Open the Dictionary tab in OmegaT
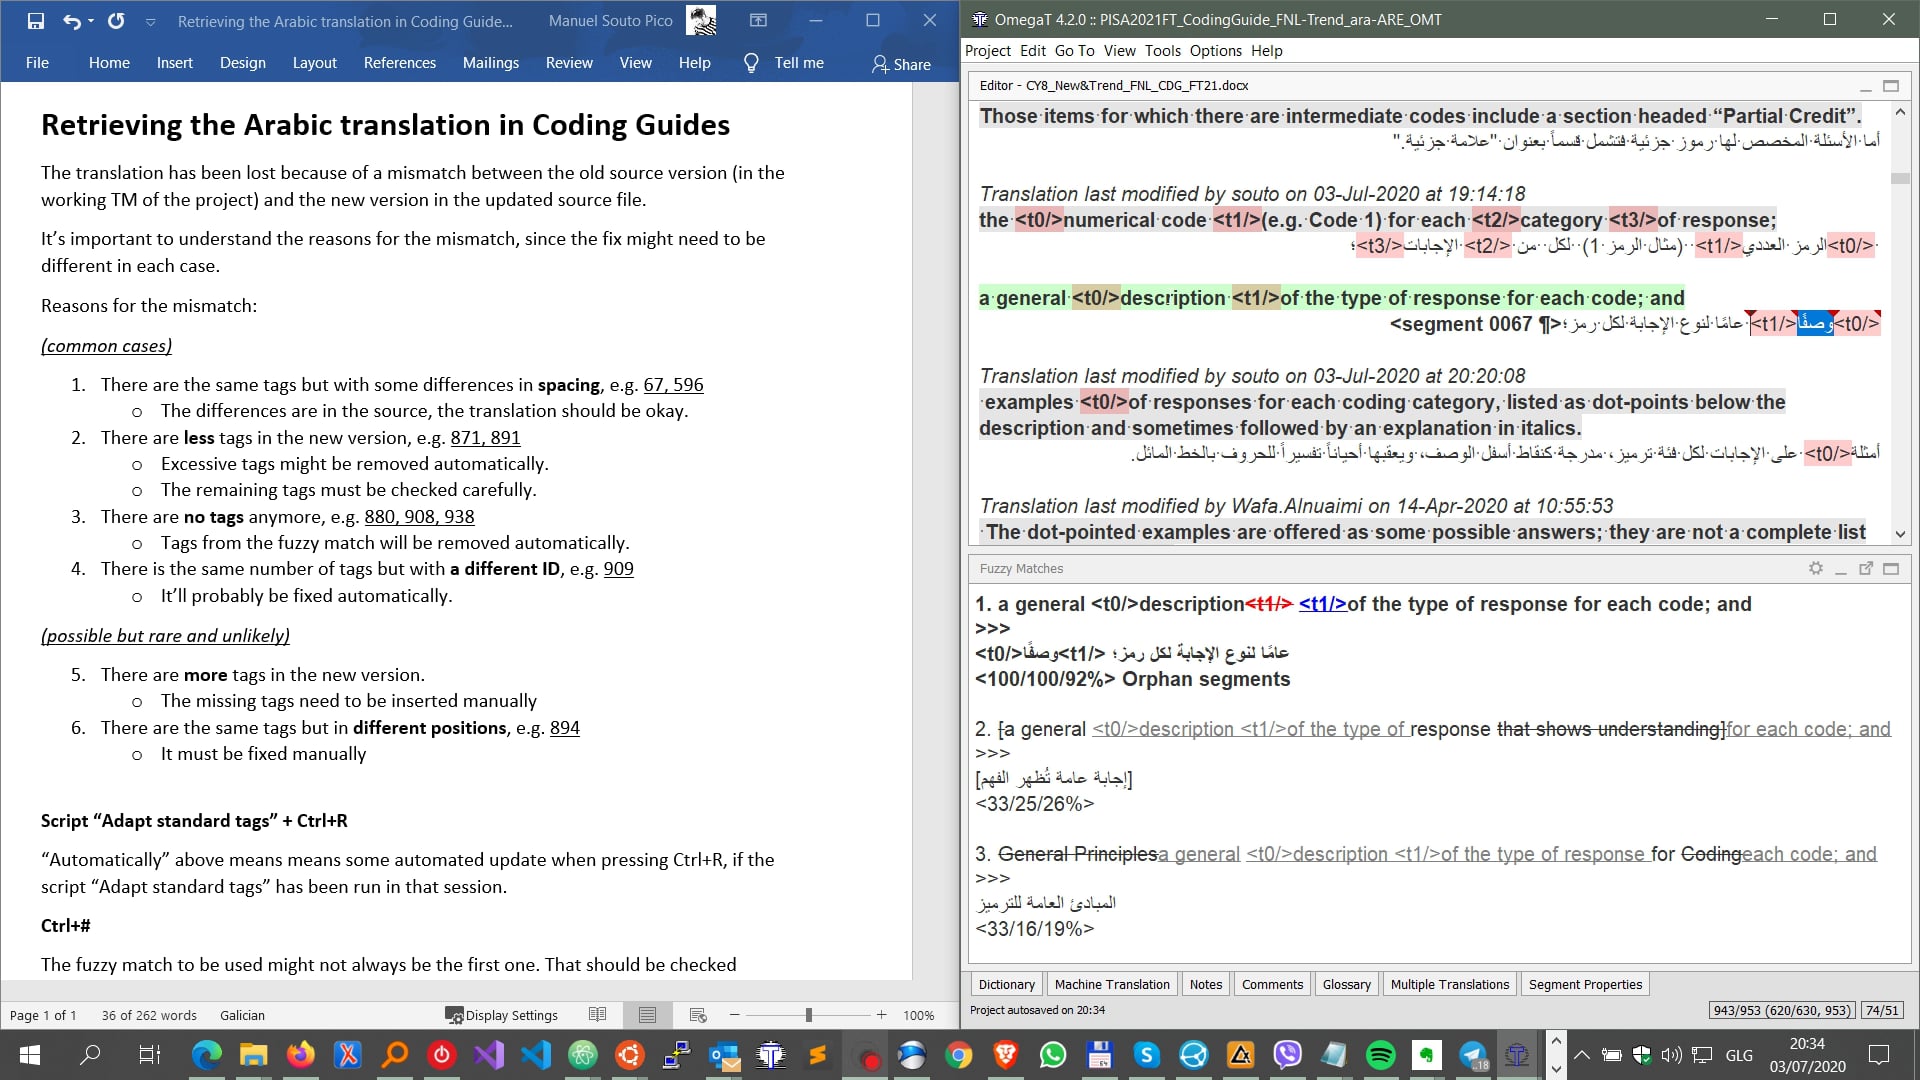The height and width of the screenshot is (1080, 1920). coord(1007,984)
